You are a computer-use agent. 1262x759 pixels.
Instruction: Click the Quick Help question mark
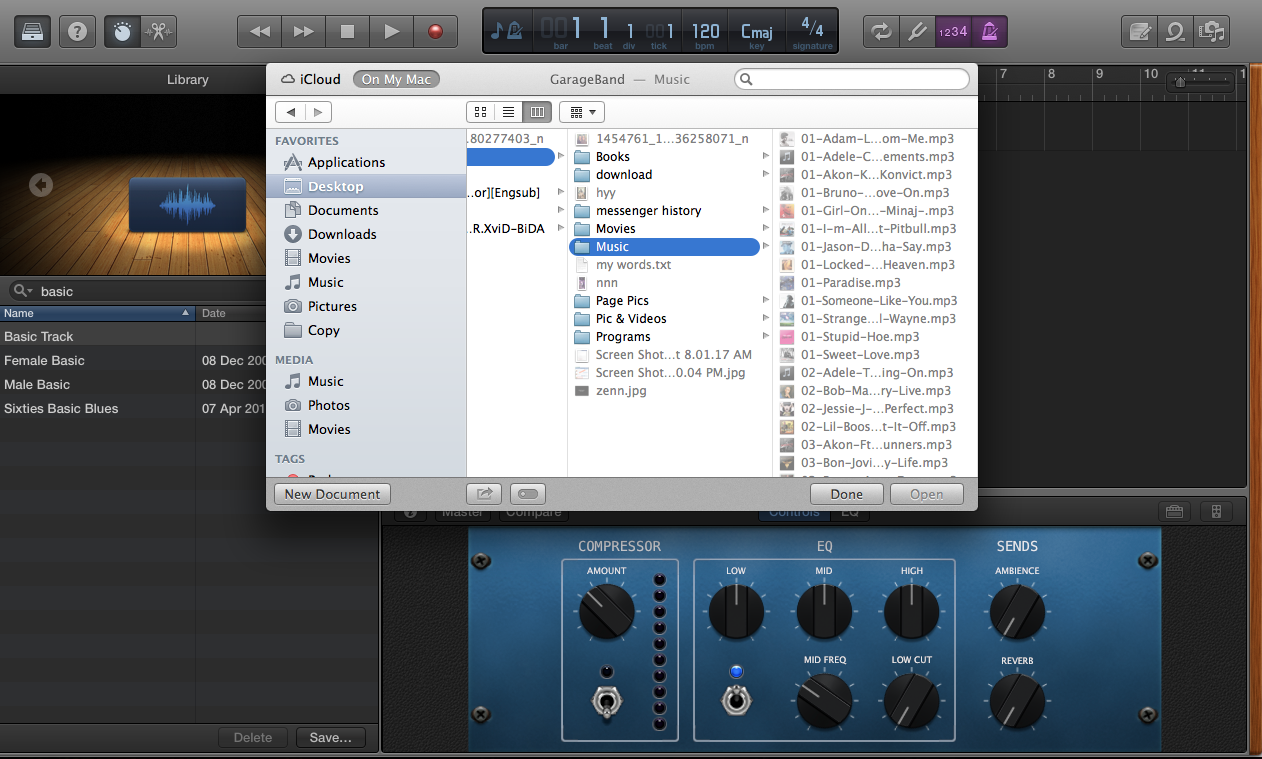tap(78, 31)
